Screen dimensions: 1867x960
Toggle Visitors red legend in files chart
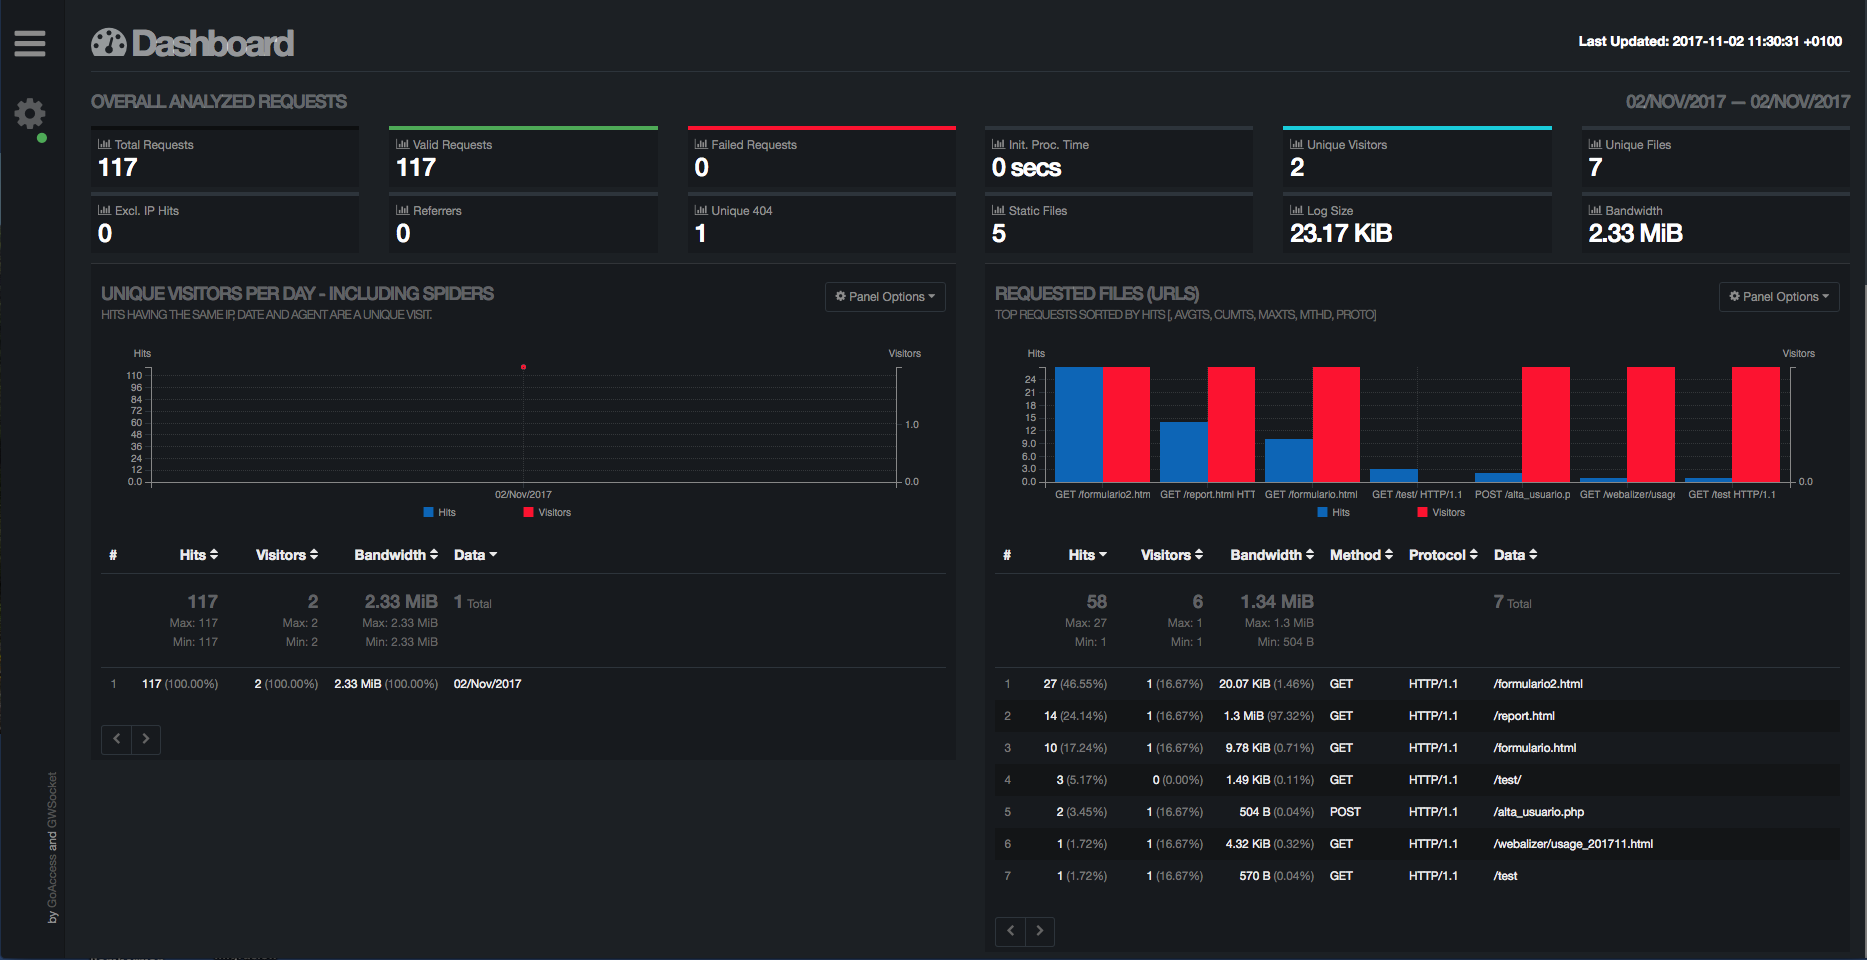coord(1441,512)
